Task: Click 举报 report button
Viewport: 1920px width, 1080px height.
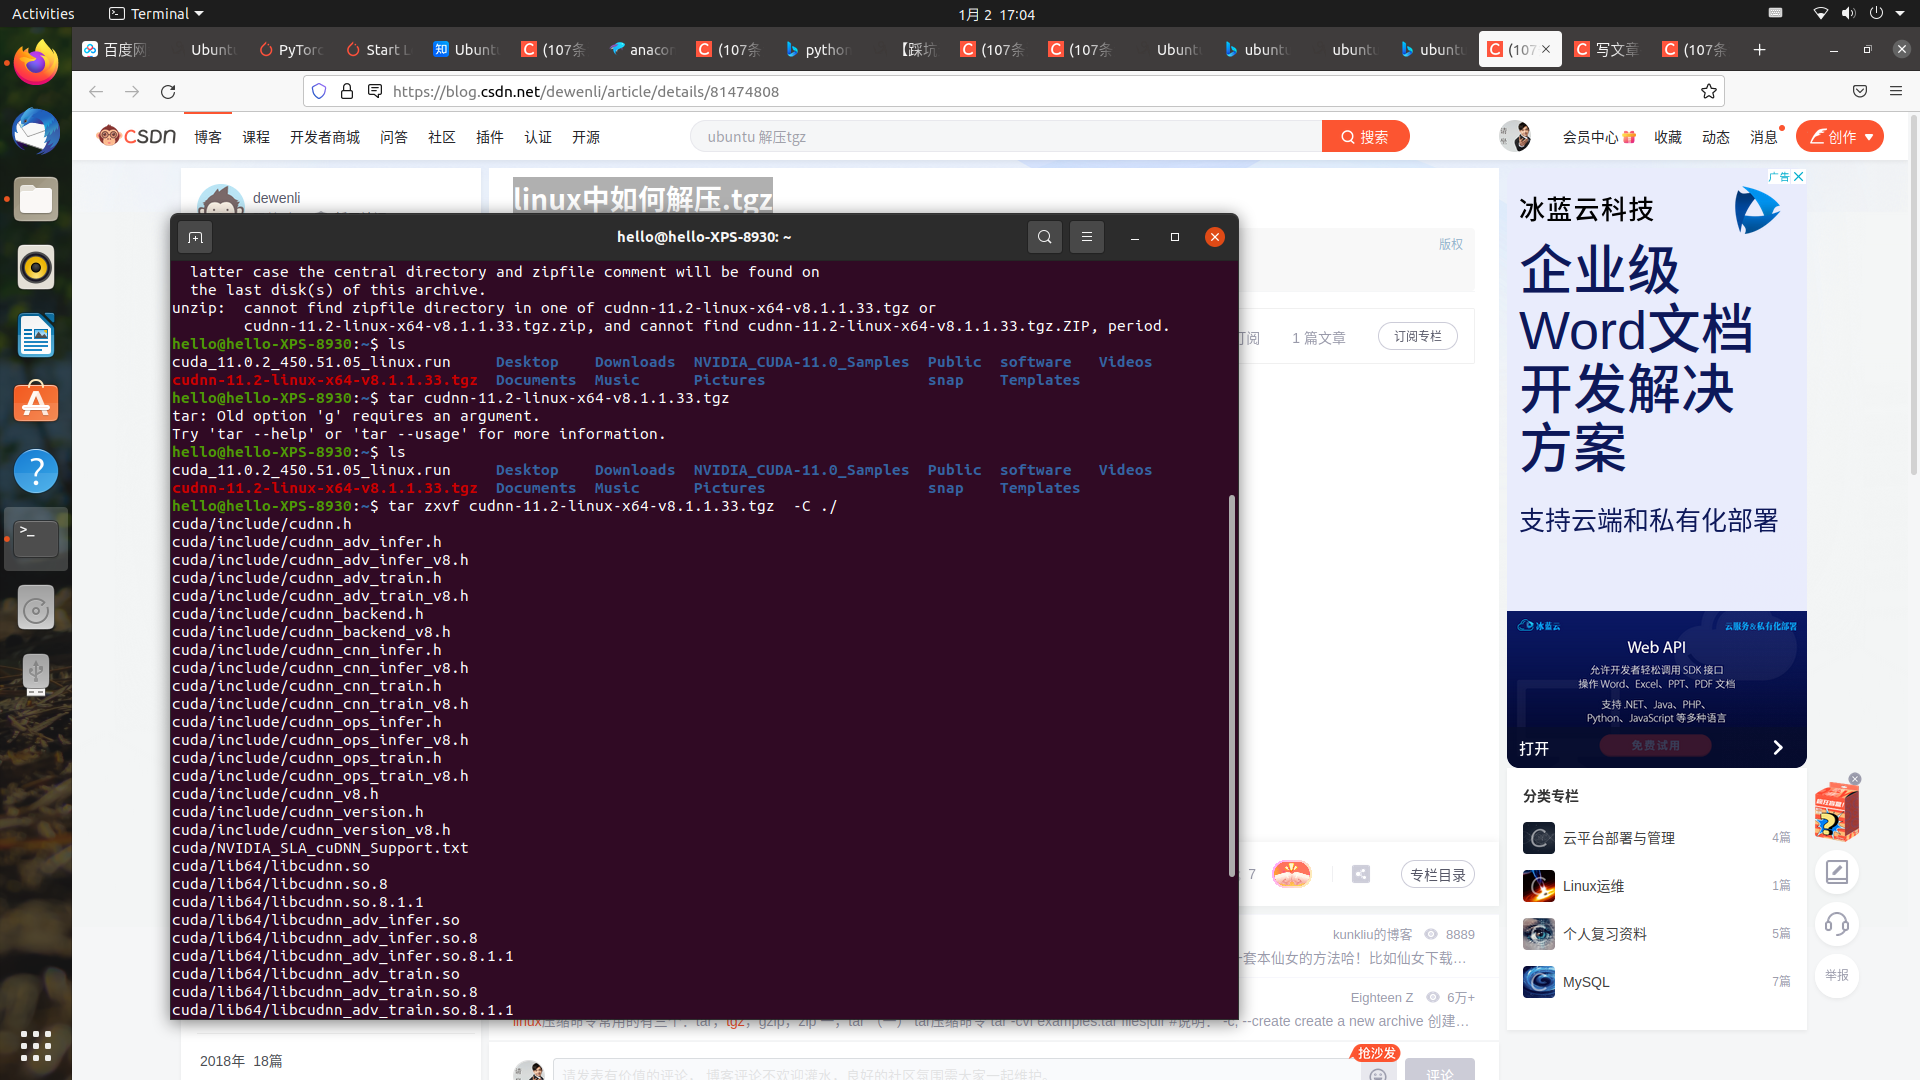Action: (x=1837, y=975)
